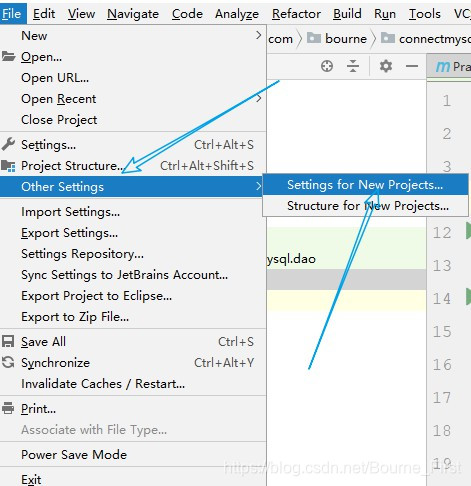Open the Tools menu

tap(424, 14)
